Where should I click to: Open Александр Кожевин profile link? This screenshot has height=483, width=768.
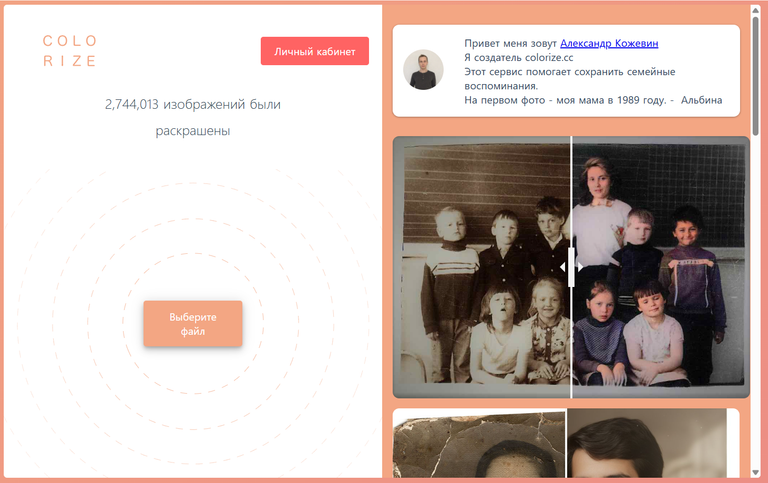pyautogui.click(x=609, y=43)
